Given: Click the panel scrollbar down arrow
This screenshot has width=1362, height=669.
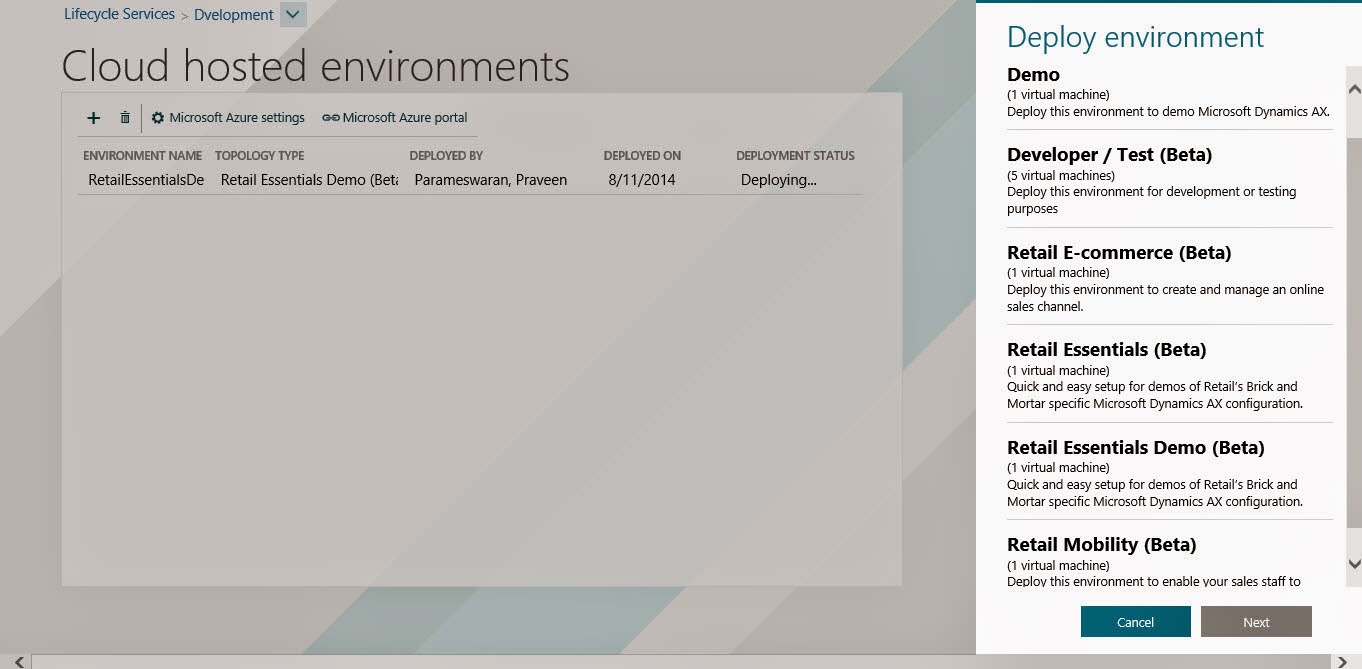Looking at the screenshot, I should point(1354,564).
